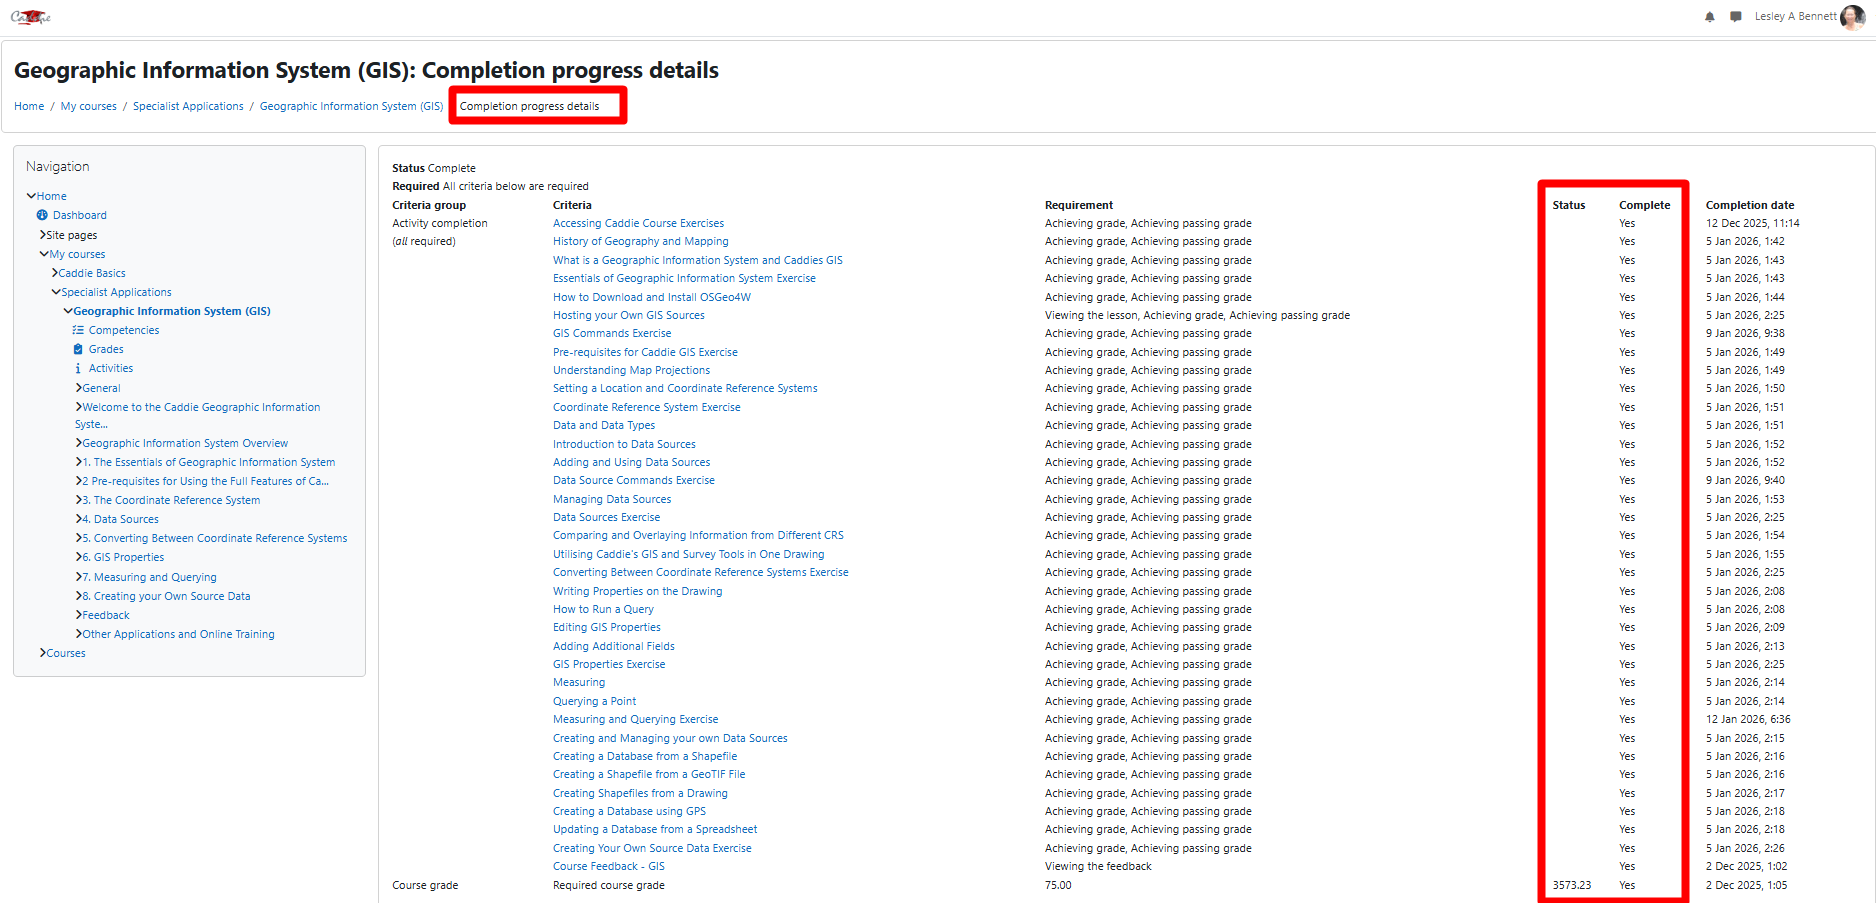Open the Understanding Map Projections activity

[x=631, y=370]
